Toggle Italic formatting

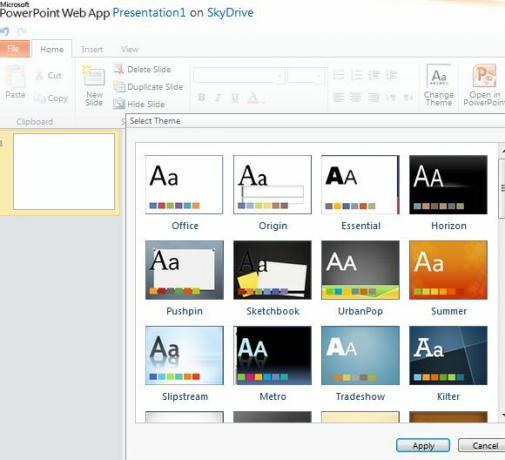pos(218,97)
